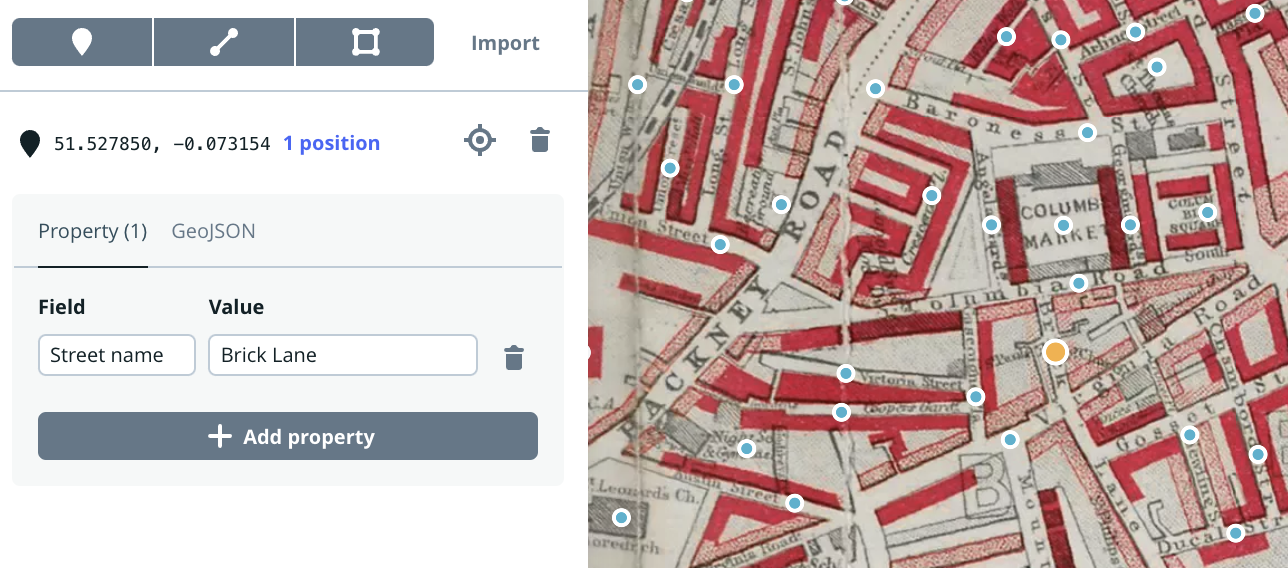Click the Import button
This screenshot has width=1288, height=568.
pos(505,43)
